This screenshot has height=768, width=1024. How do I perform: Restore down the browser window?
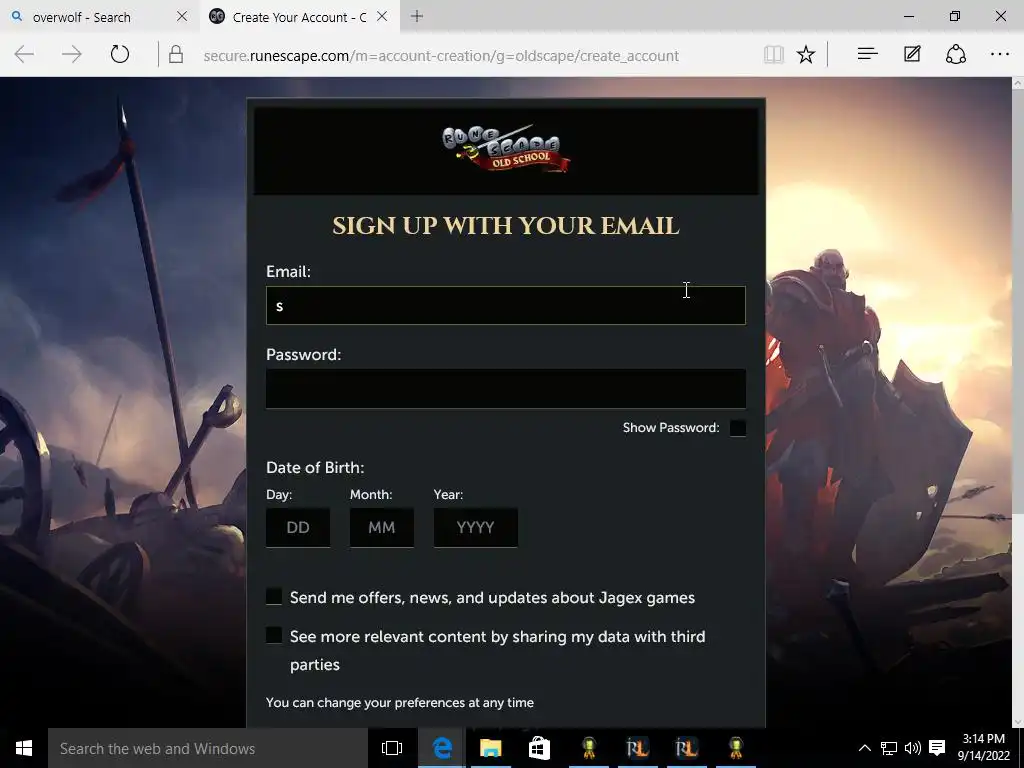pos(955,16)
